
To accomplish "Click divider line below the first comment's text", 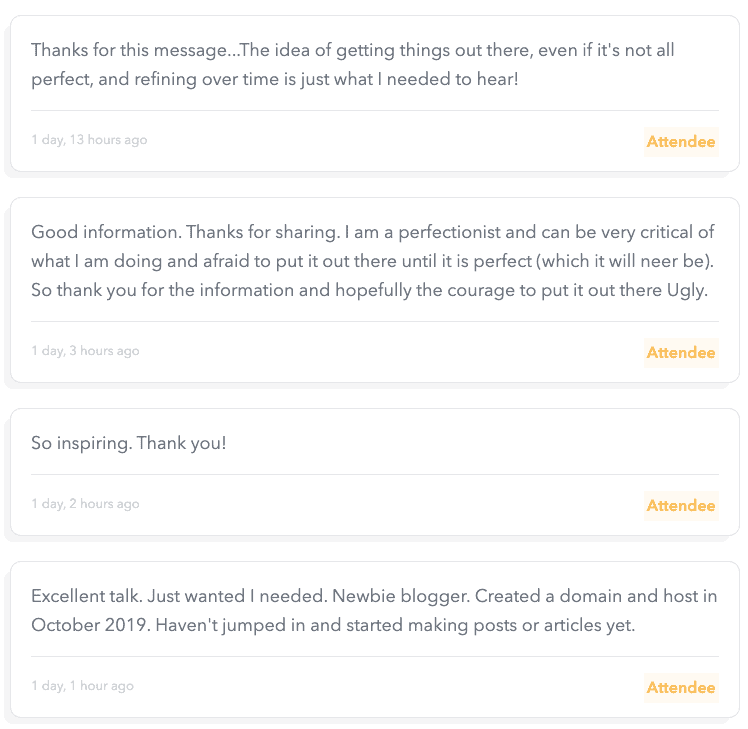I will click(x=375, y=110).
